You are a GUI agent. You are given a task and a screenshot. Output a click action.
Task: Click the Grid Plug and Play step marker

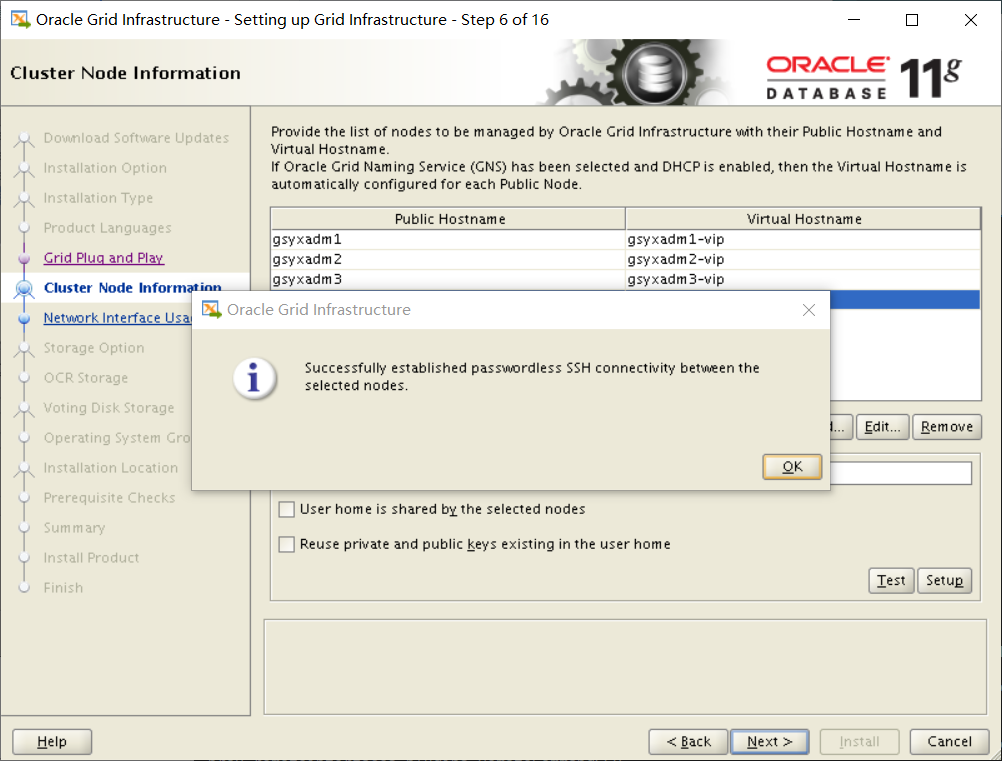tap(24, 258)
